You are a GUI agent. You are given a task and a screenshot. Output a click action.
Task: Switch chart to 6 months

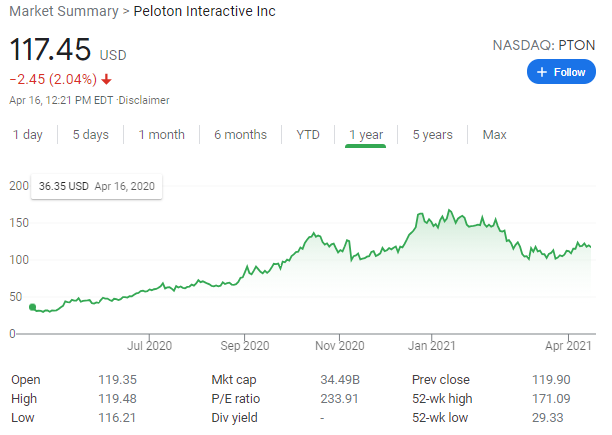click(x=240, y=135)
